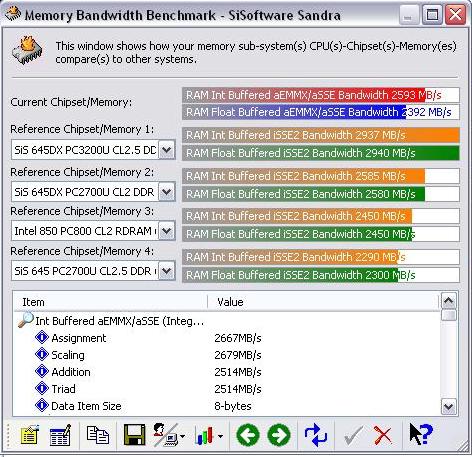Click the orange RAM Int iSSE2 2937 MB/s bar
Image resolution: width=472 pixels, height=457 pixels.
pyautogui.click(x=321, y=135)
